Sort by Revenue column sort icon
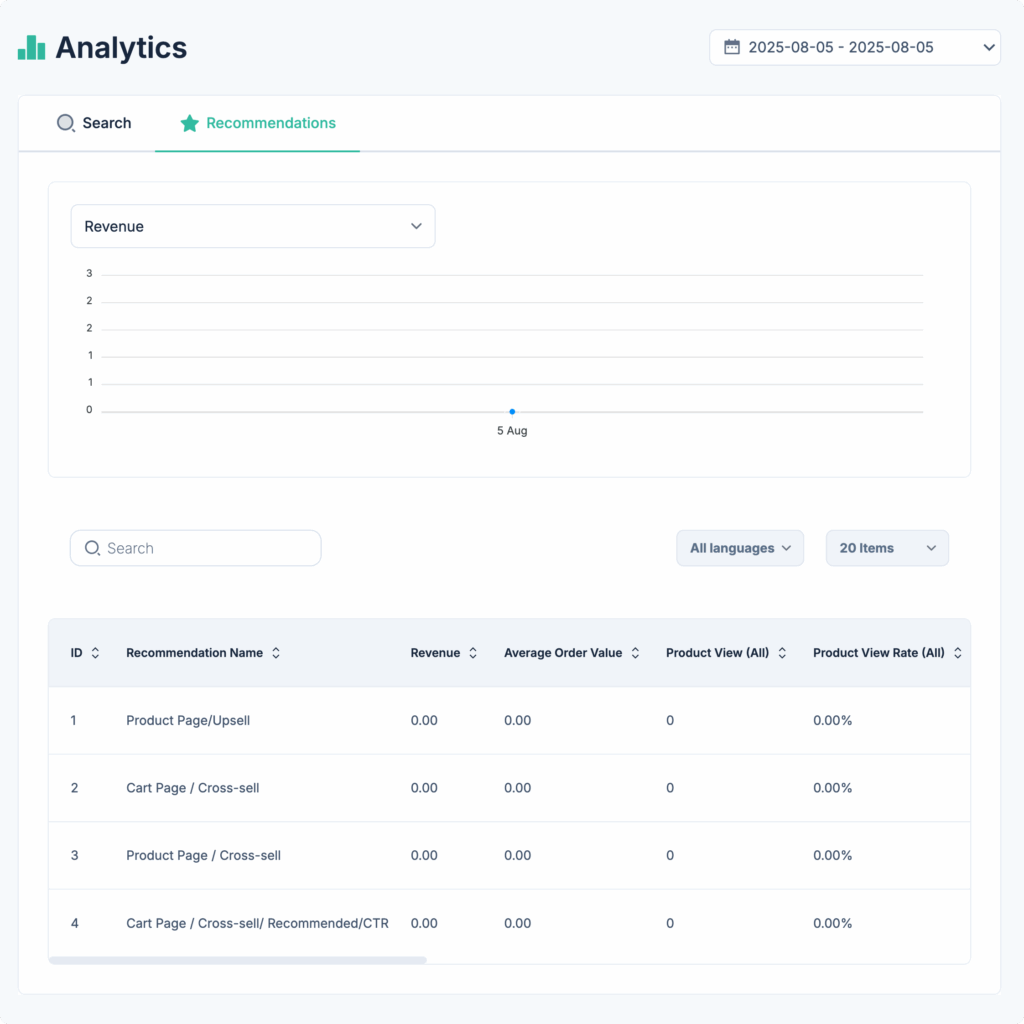Image resolution: width=1024 pixels, height=1024 pixels. point(473,653)
